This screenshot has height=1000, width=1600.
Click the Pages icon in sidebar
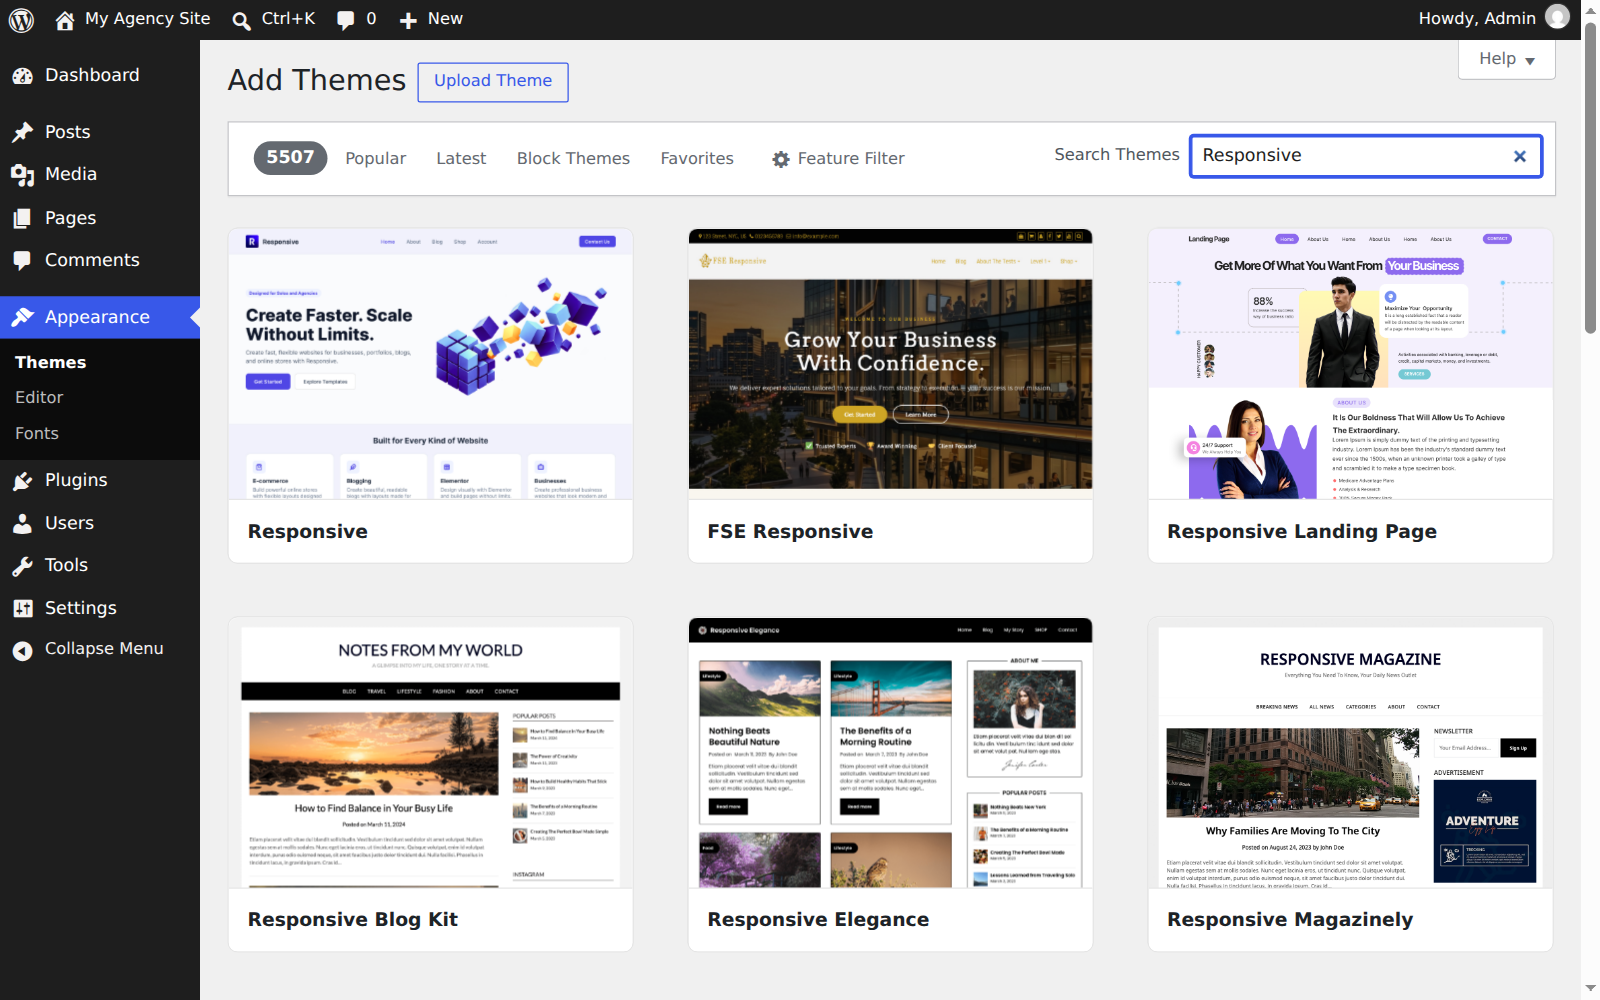click(x=23, y=218)
